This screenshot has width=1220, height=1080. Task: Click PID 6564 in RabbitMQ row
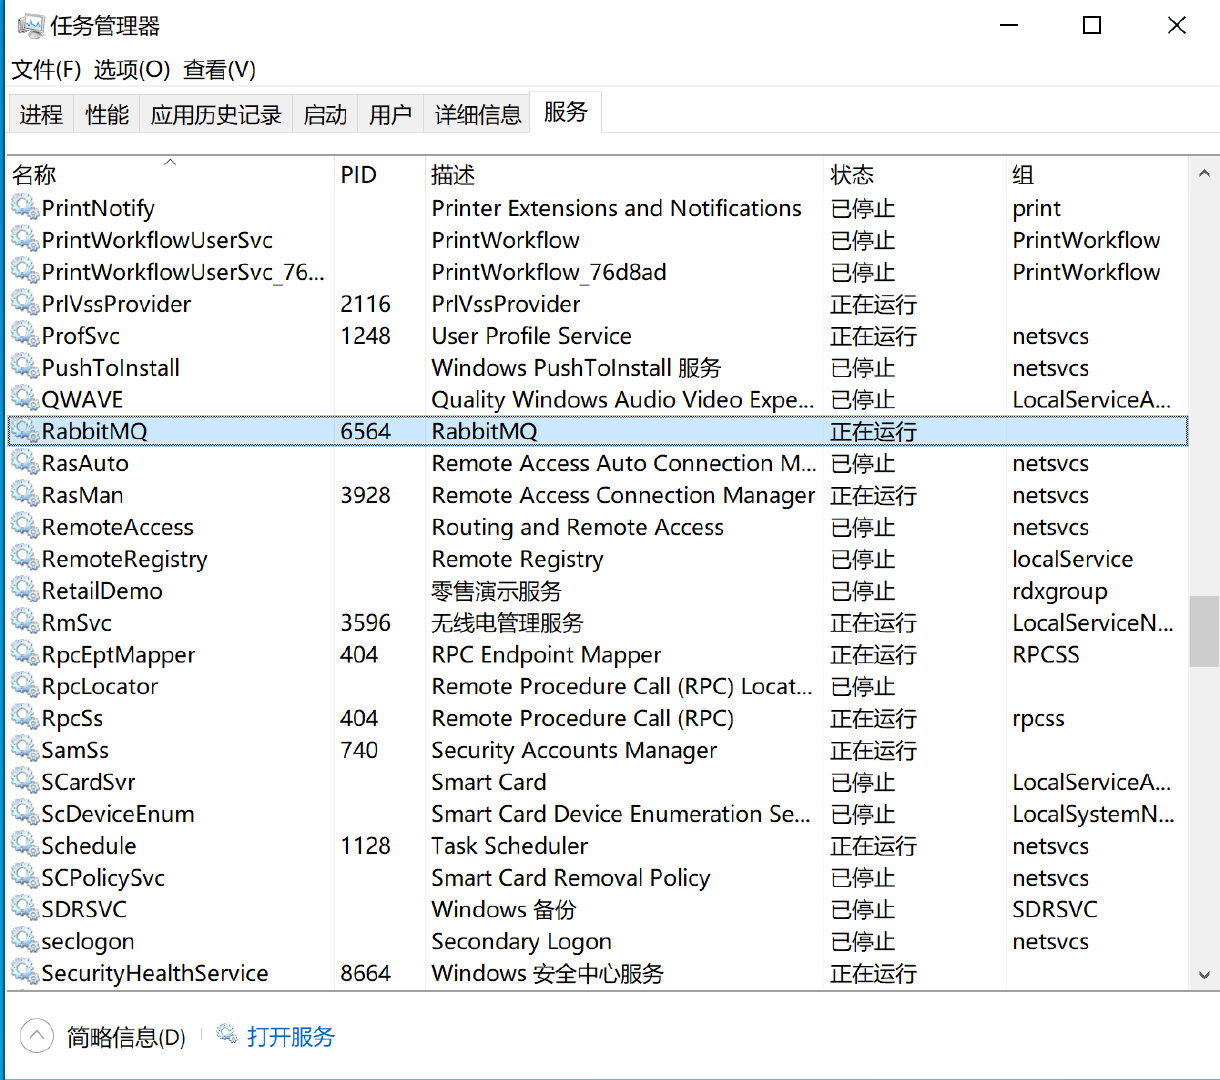pos(366,431)
